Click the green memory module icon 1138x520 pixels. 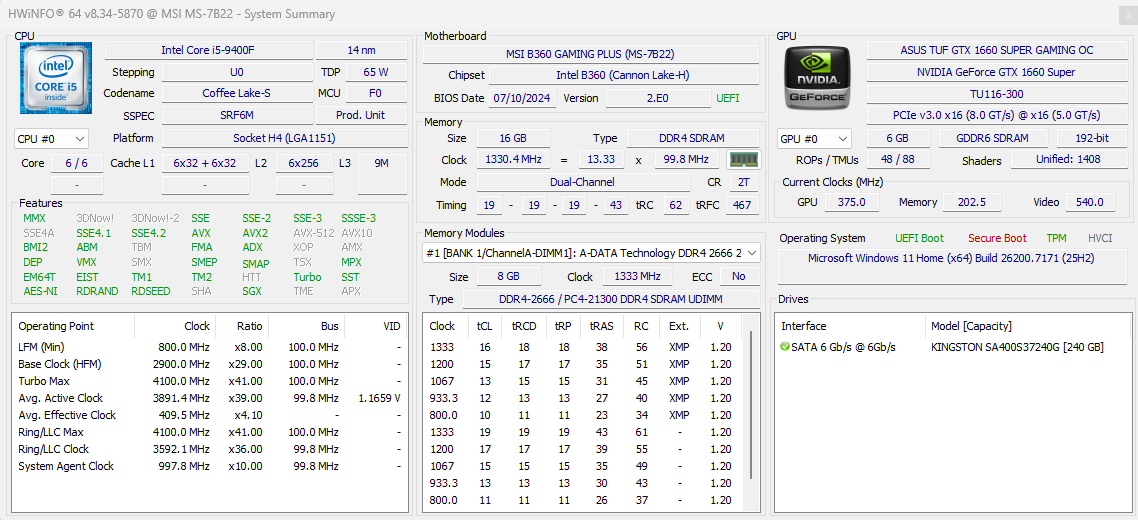coord(742,160)
